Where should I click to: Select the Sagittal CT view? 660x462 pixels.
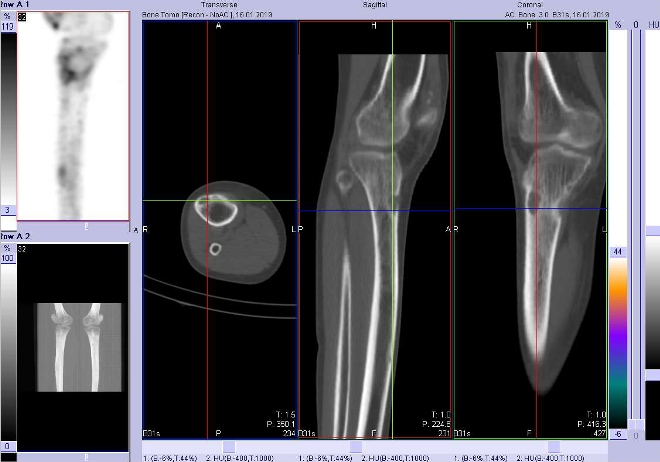tap(375, 230)
